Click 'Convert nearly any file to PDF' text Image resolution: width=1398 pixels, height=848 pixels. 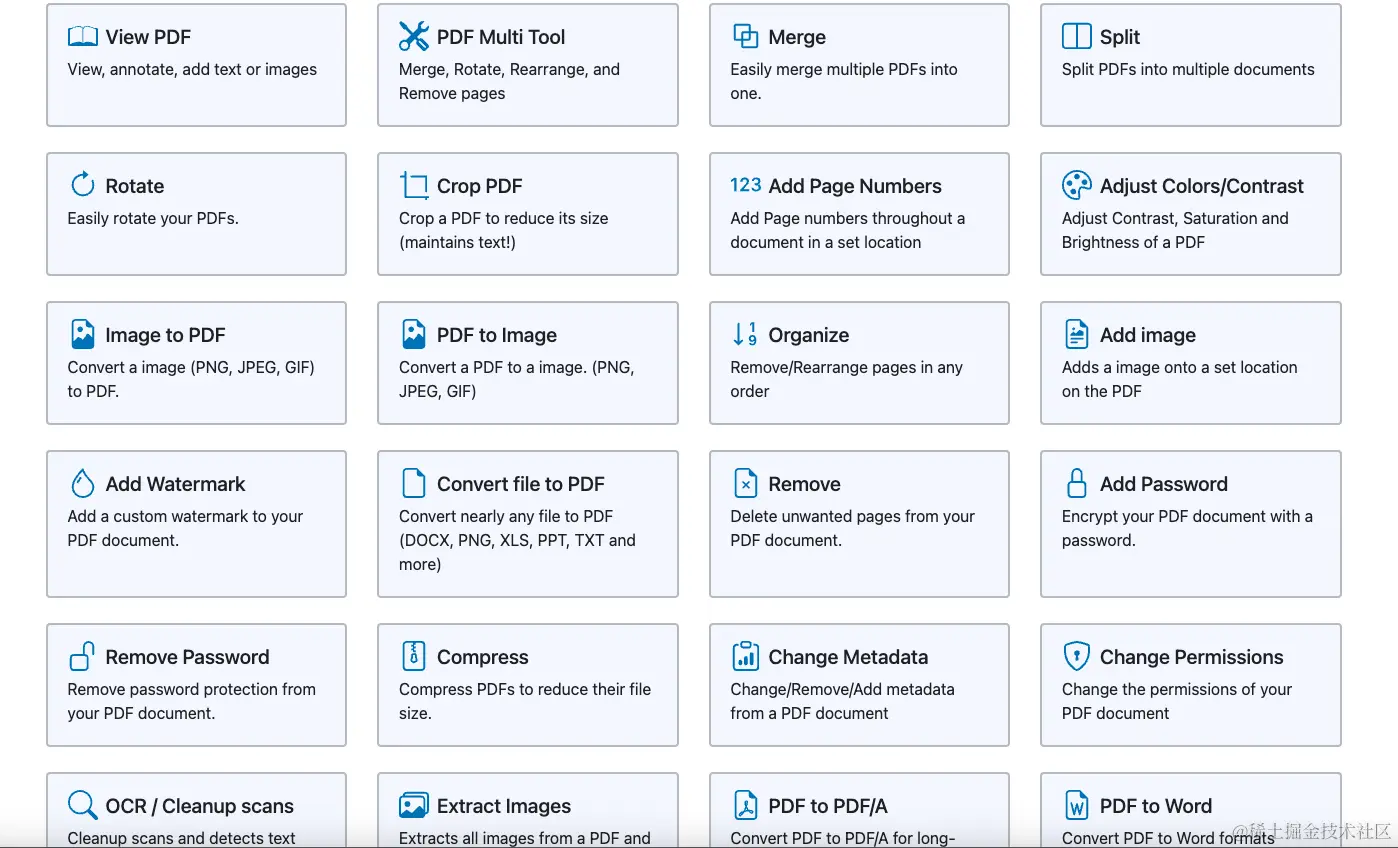tap(517, 540)
